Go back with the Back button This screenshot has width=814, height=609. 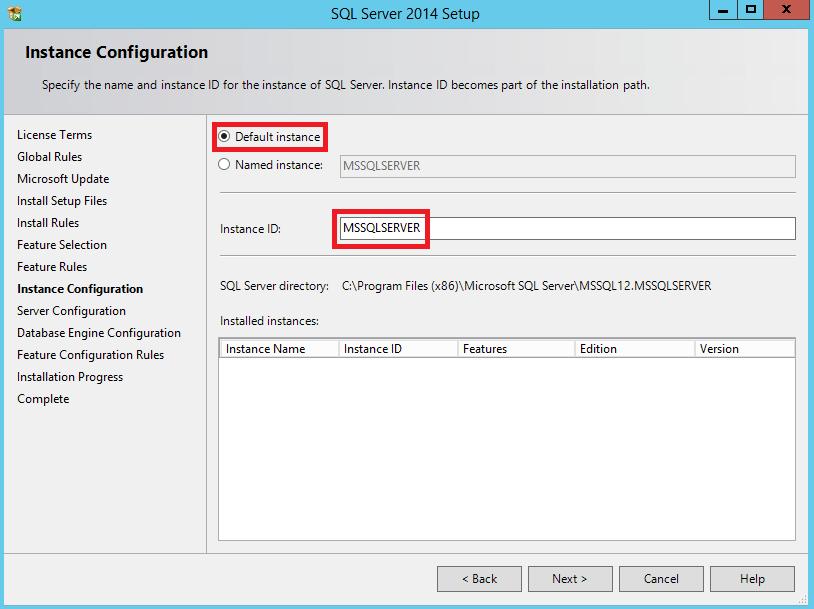[x=479, y=579]
